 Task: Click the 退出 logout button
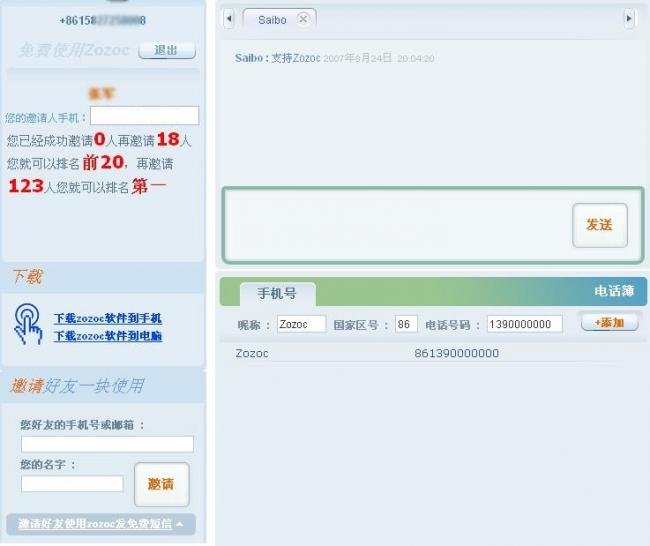167,50
